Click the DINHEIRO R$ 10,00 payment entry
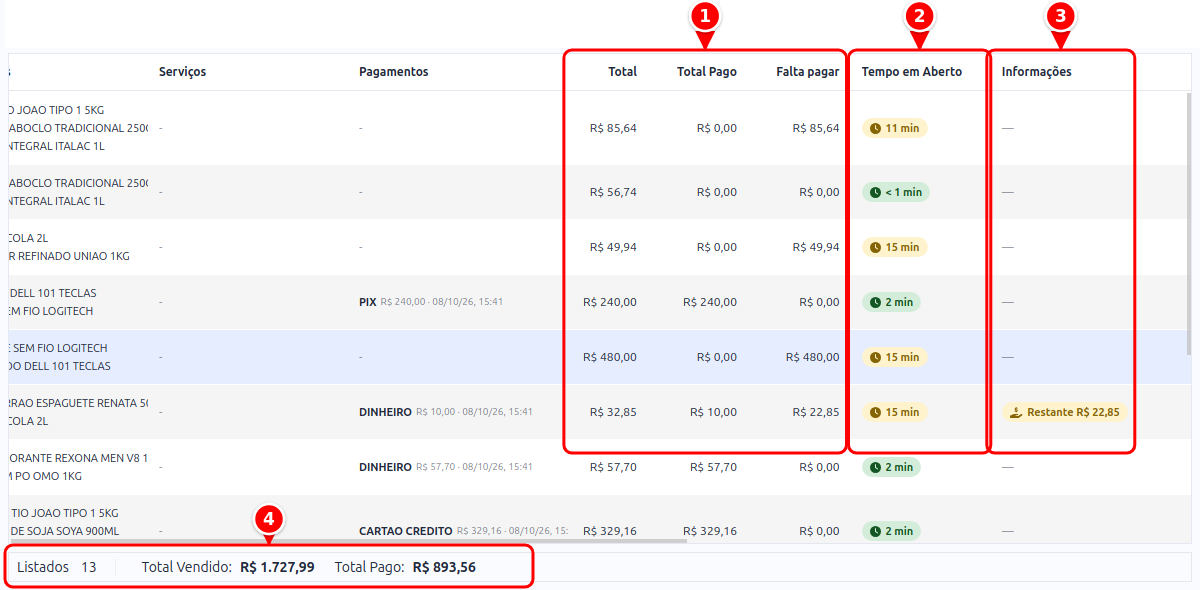The height and width of the screenshot is (590, 1200). pos(446,412)
